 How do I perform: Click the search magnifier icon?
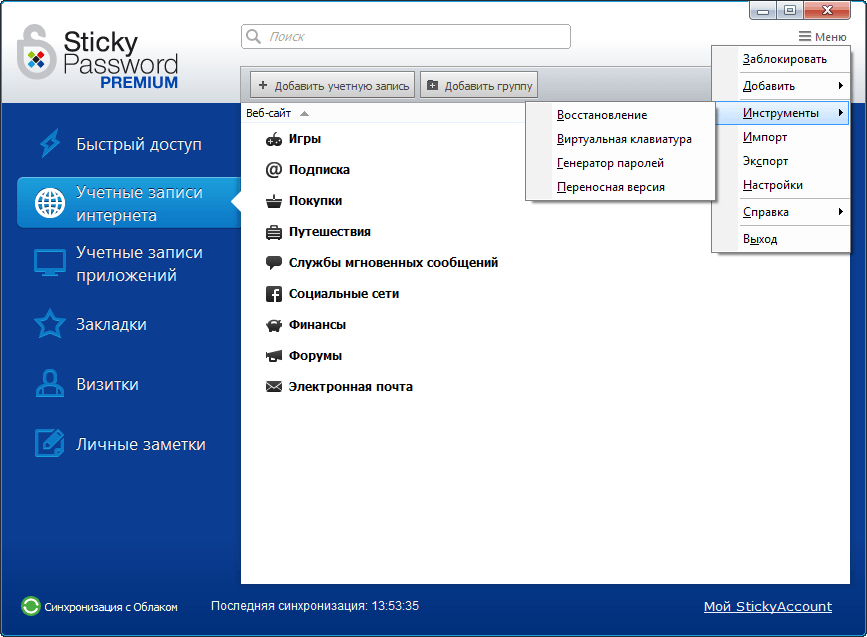252,36
